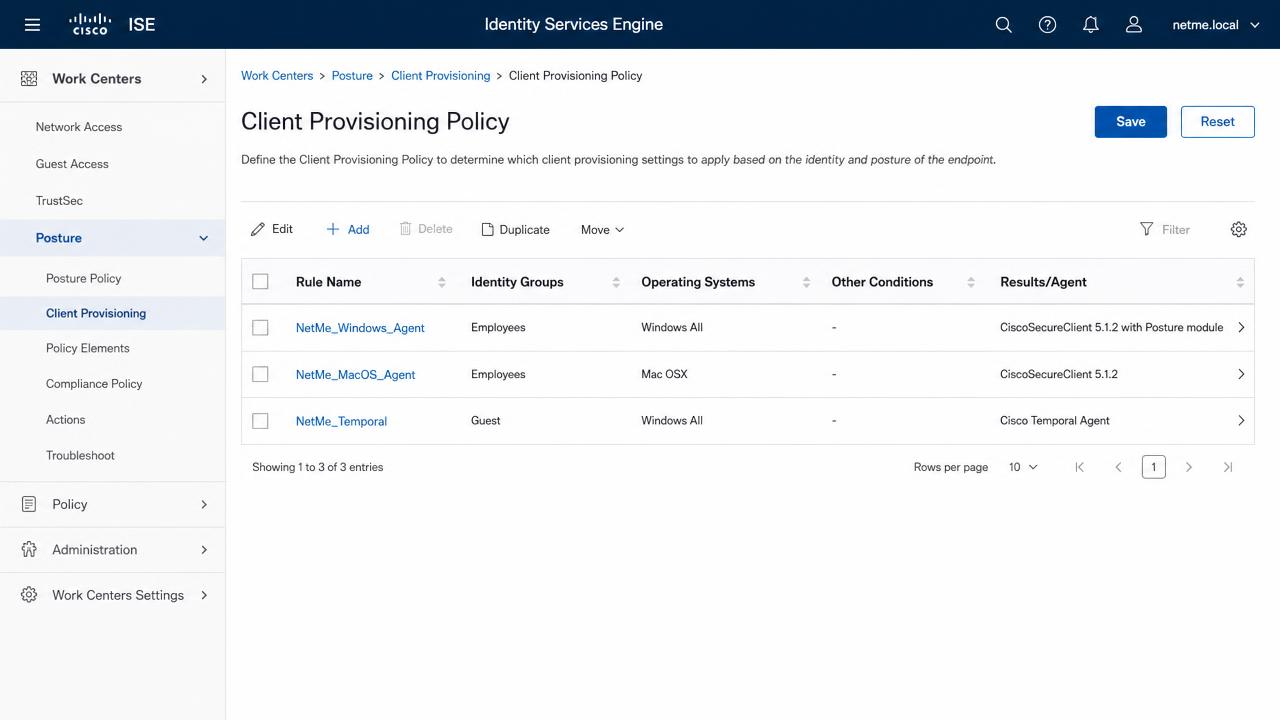Collapse the Posture section chevron
This screenshot has height=720, width=1280.
click(204, 238)
